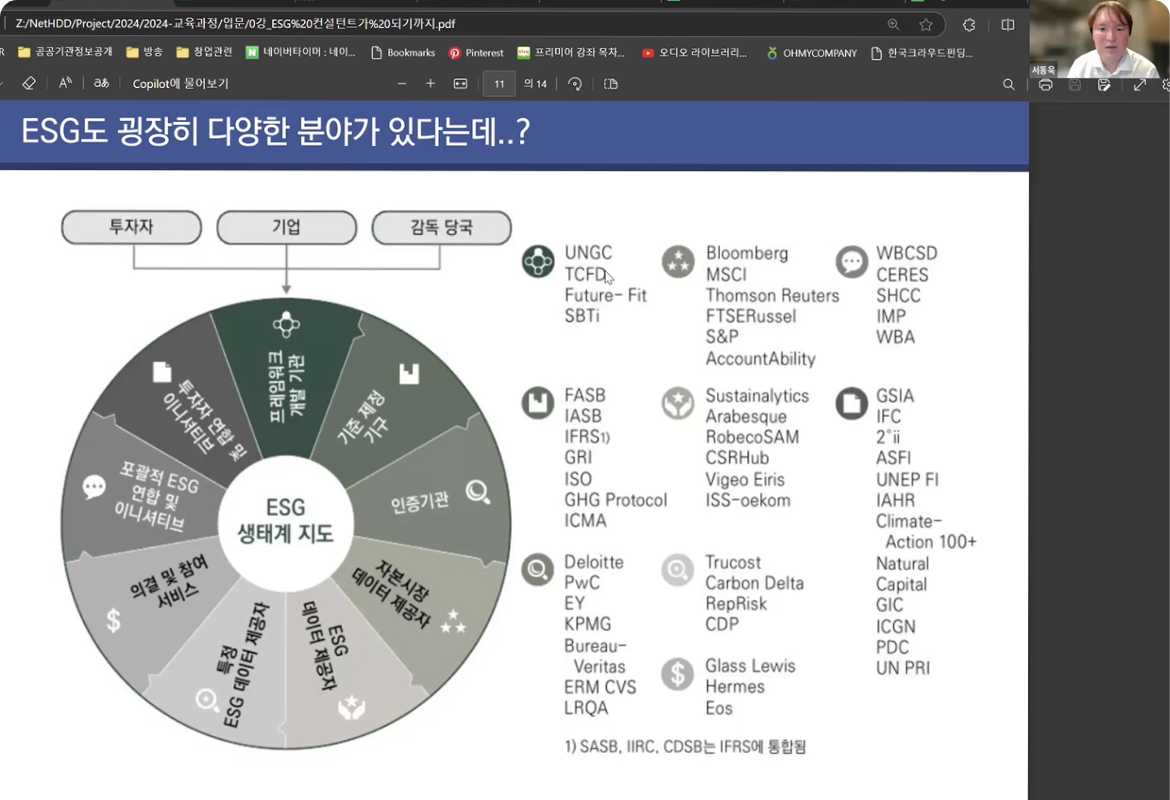Open the 네이버타이머 bookmark

[x=301, y=52]
